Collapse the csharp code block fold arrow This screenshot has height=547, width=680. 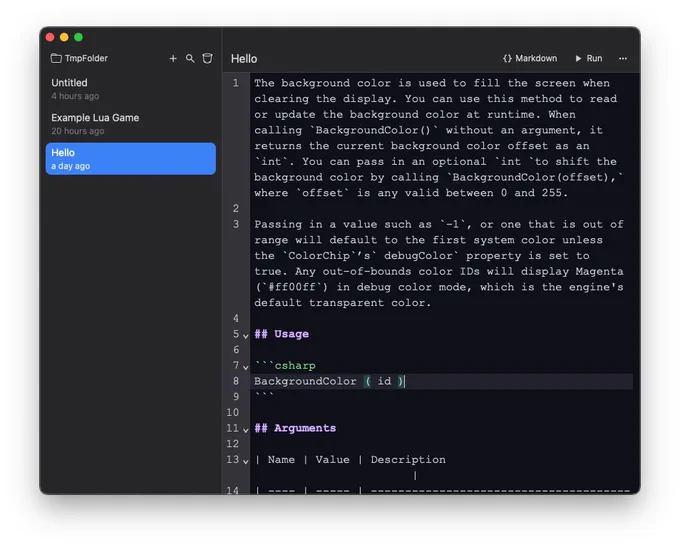245,367
